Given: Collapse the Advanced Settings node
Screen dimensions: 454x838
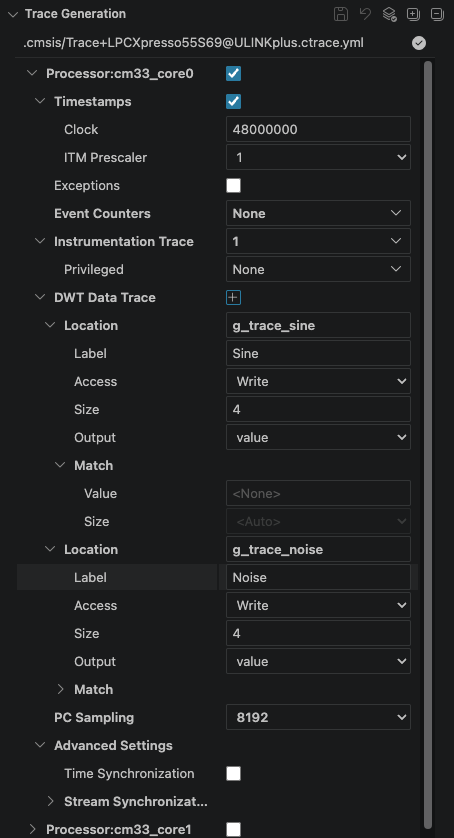Looking at the screenshot, I should 40,746.
